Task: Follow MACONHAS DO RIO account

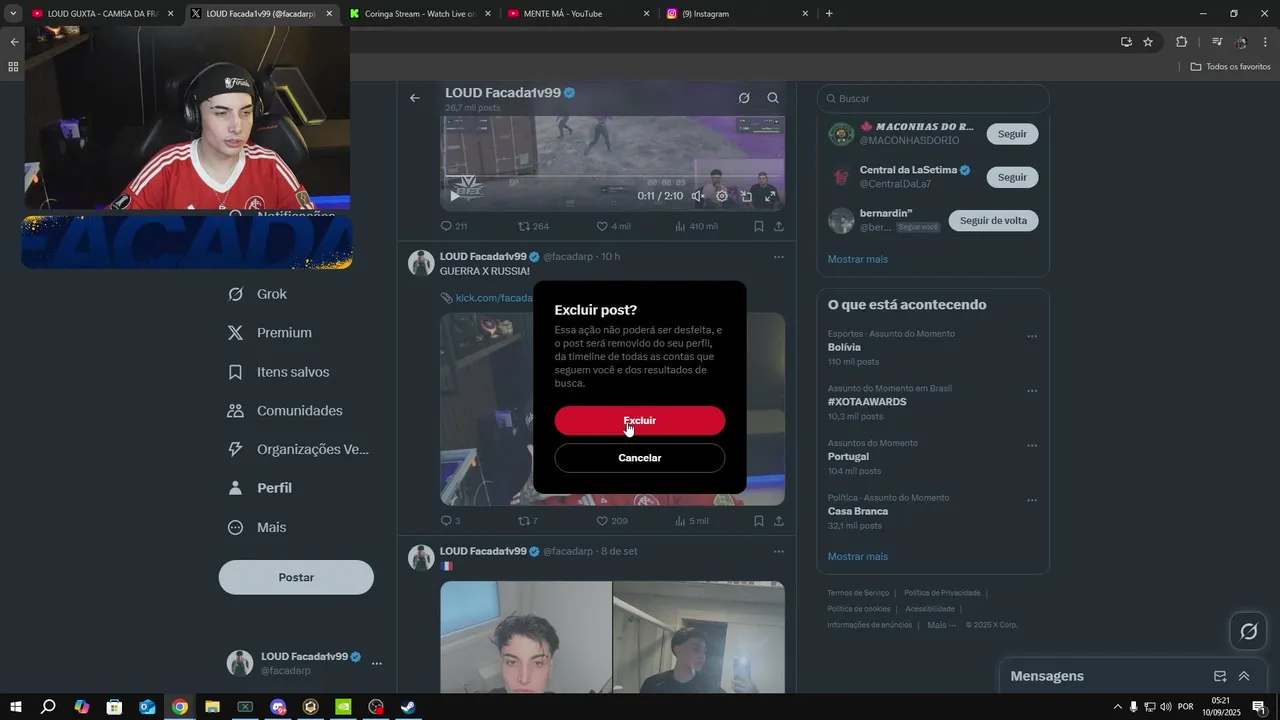Action: [1012, 134]
